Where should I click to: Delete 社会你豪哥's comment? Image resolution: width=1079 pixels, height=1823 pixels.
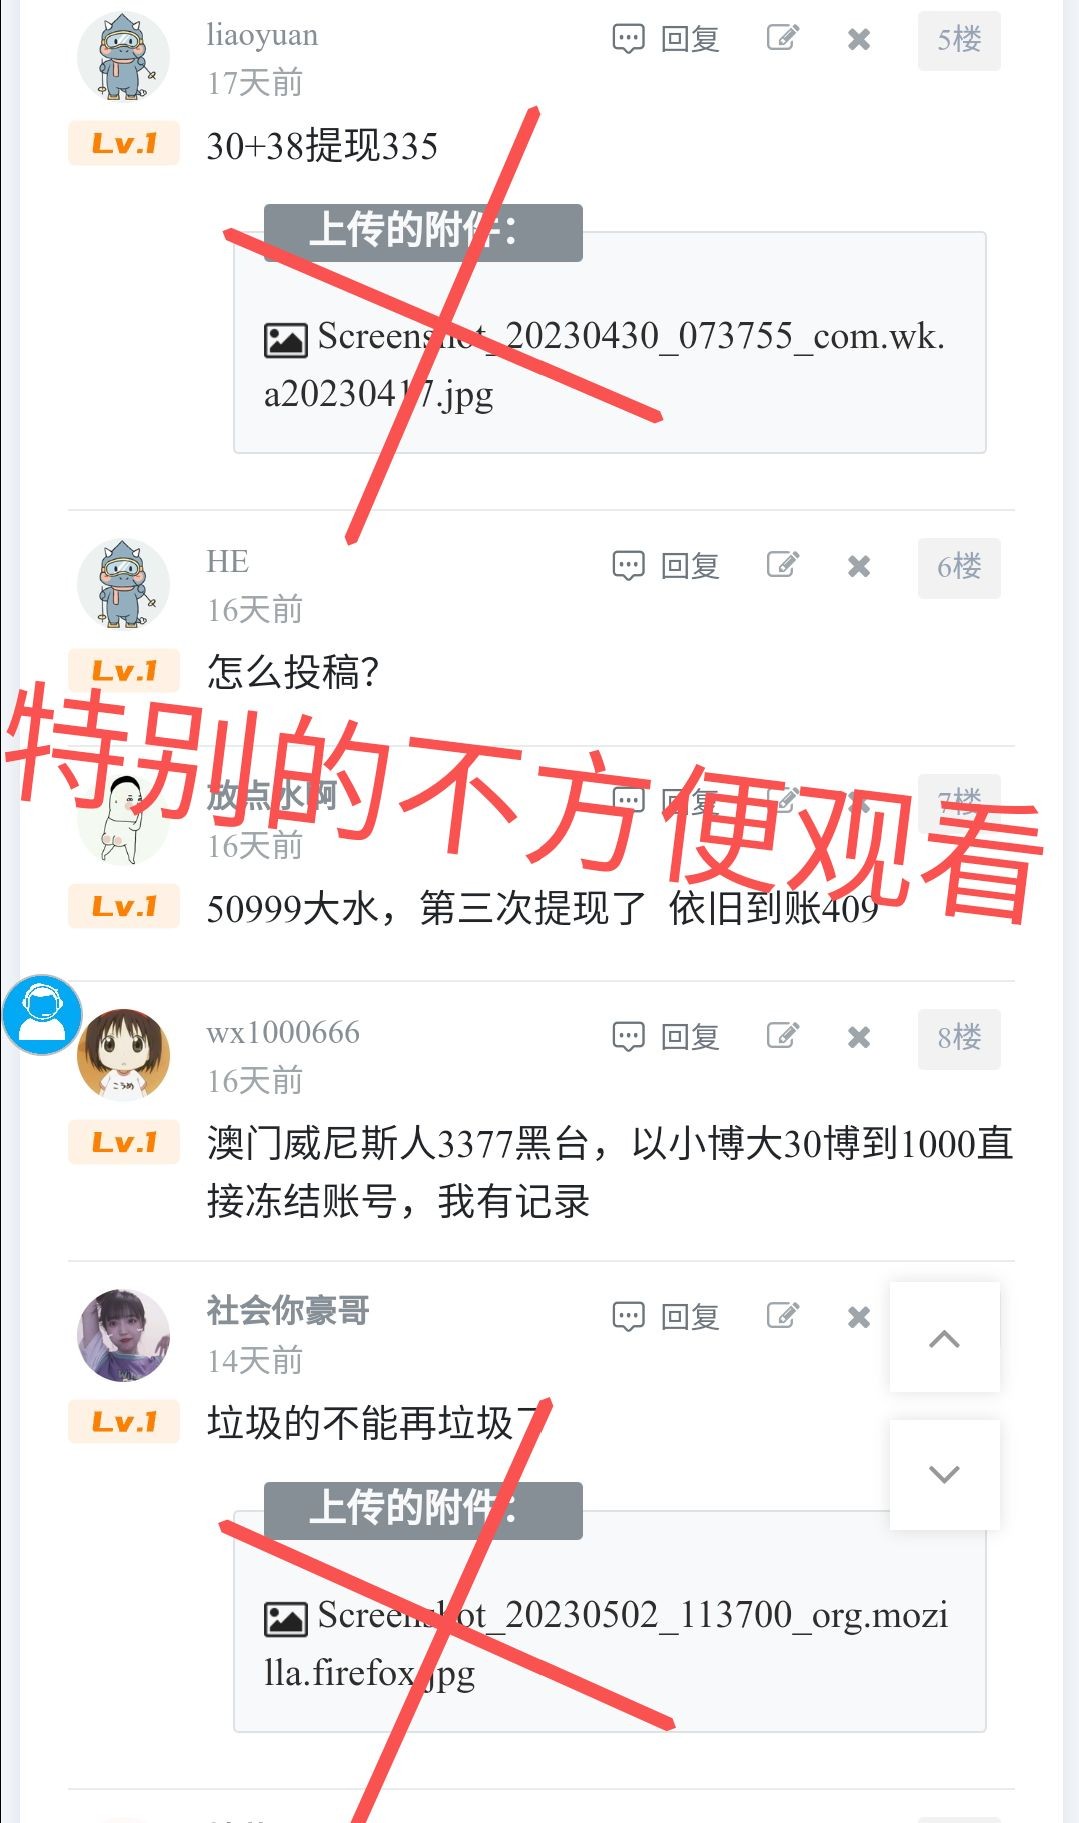click(859, 1318)
